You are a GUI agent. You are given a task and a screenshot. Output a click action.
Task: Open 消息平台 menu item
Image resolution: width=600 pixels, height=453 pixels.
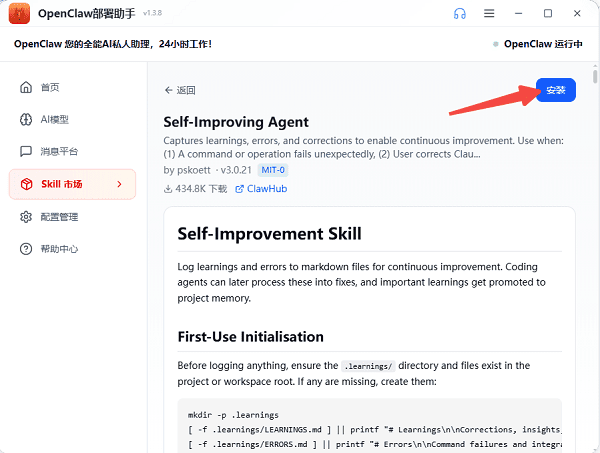click(72, 152)
